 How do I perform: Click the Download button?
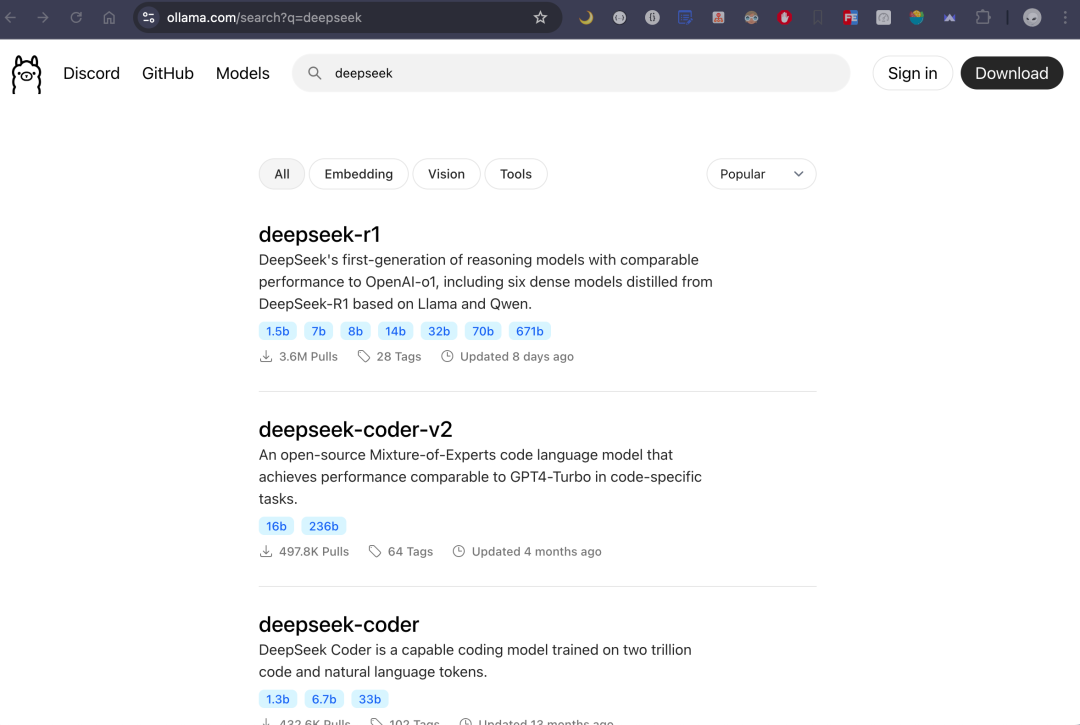tap(1011, 73)
